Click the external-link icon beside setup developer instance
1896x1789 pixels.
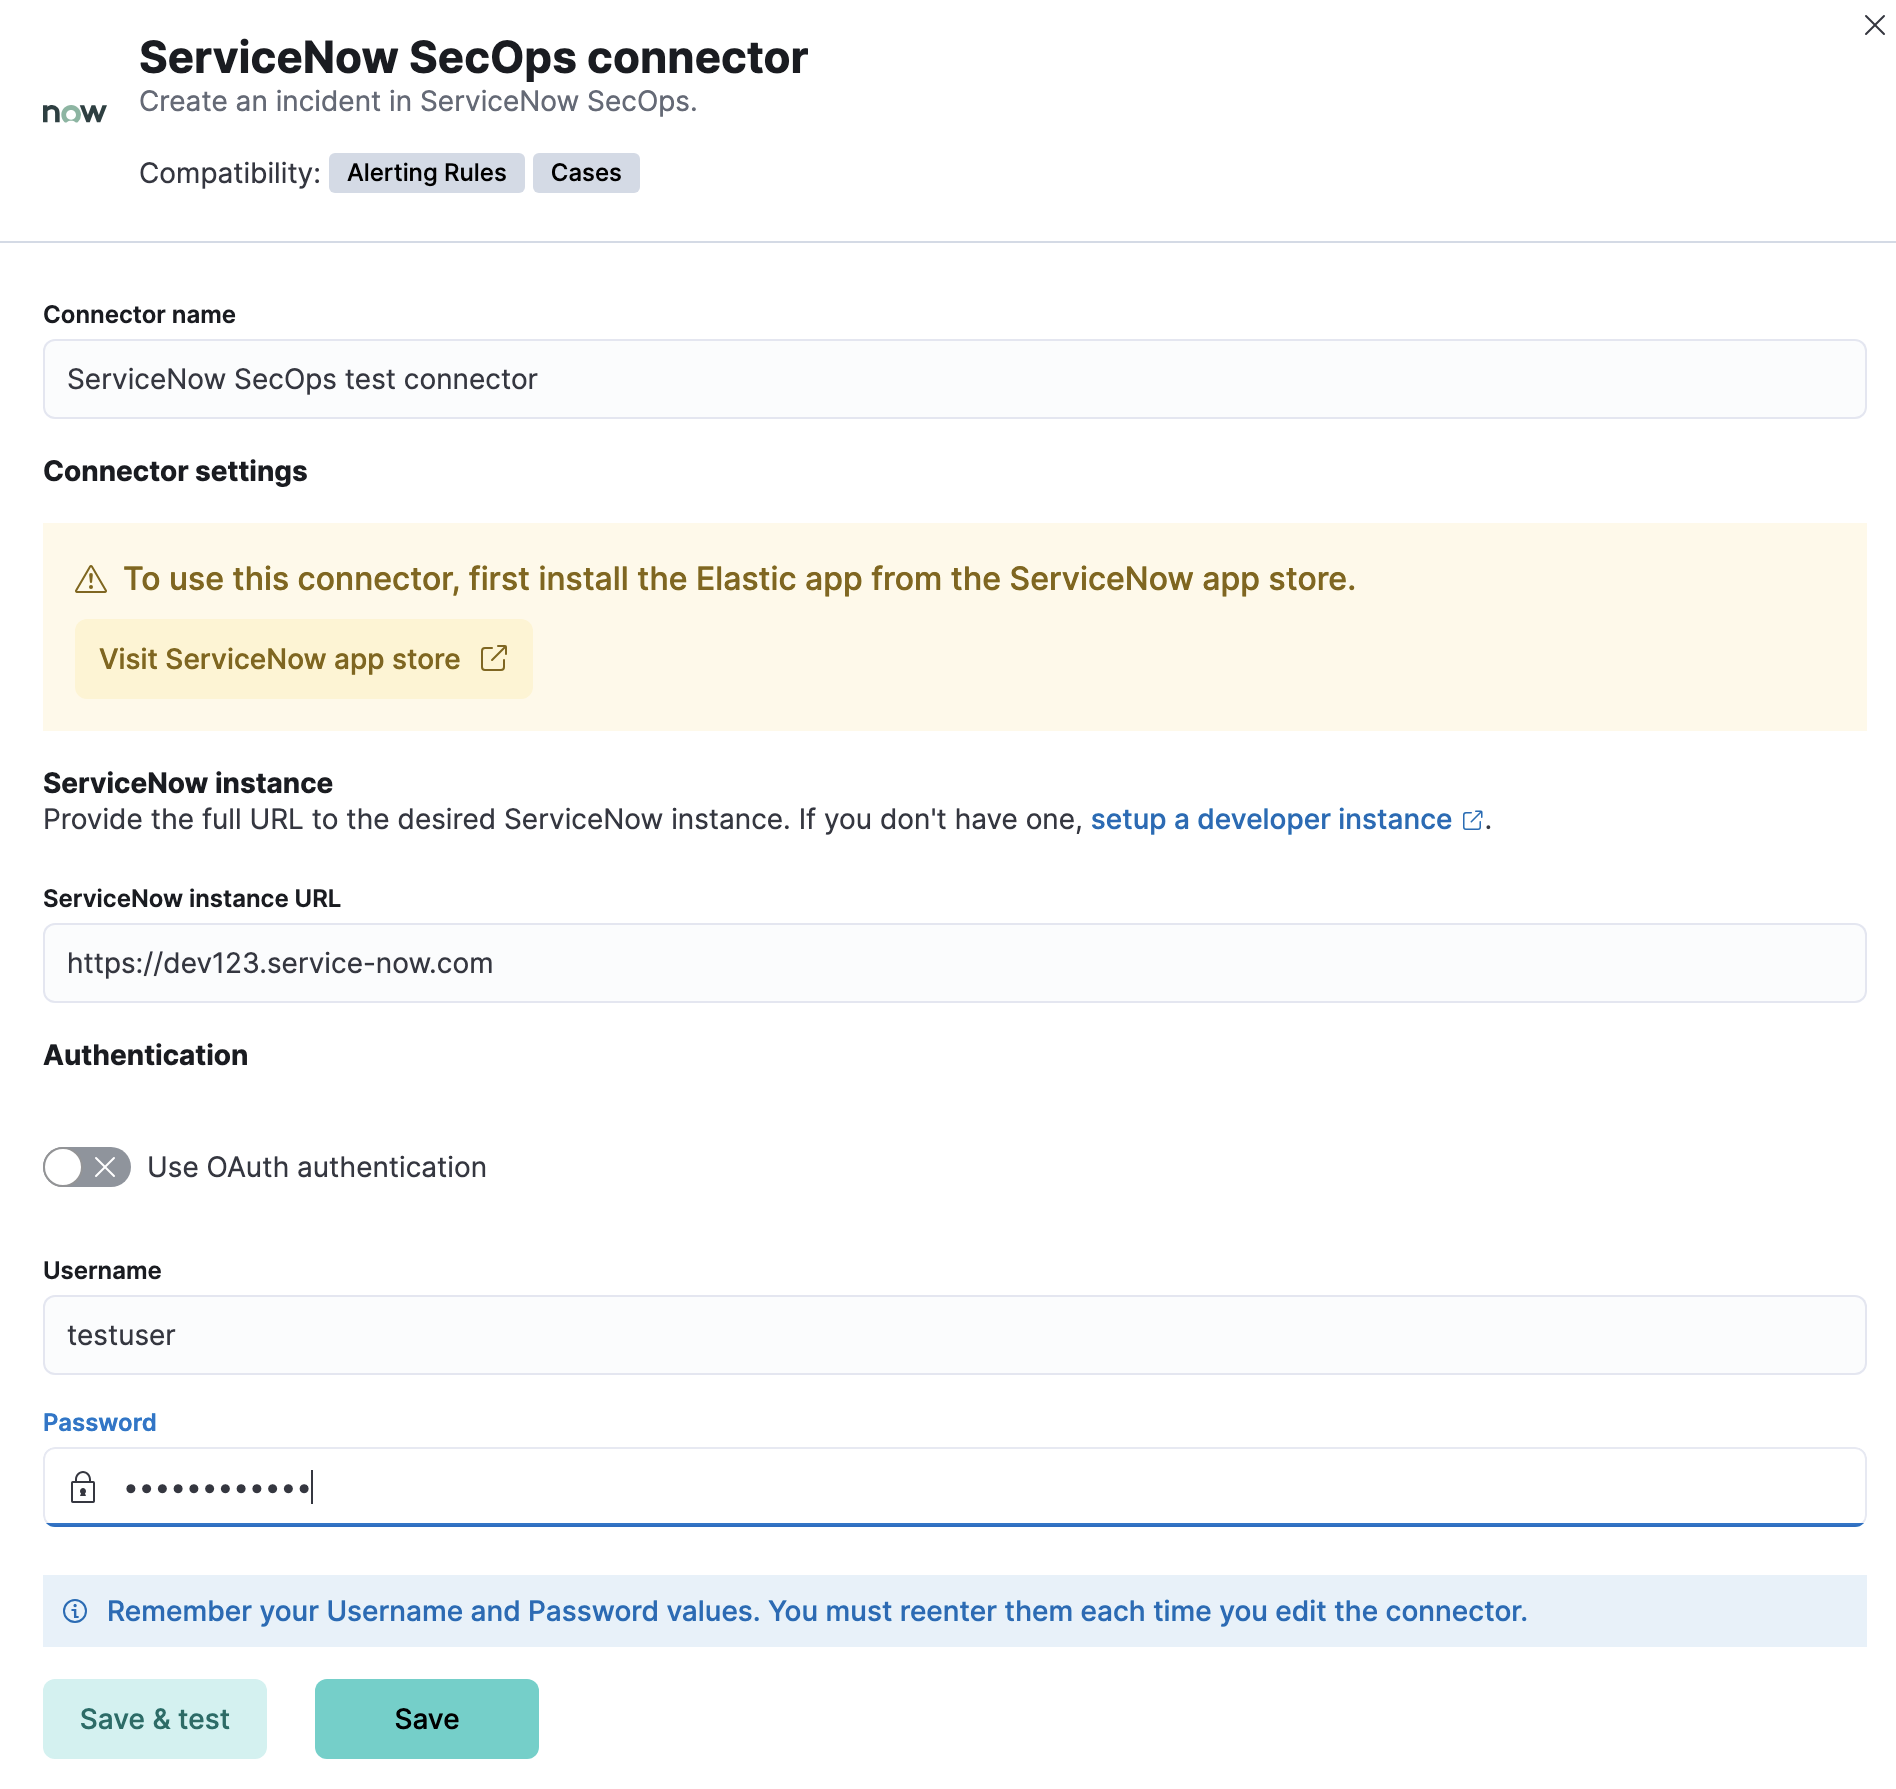click(1472, 819)
